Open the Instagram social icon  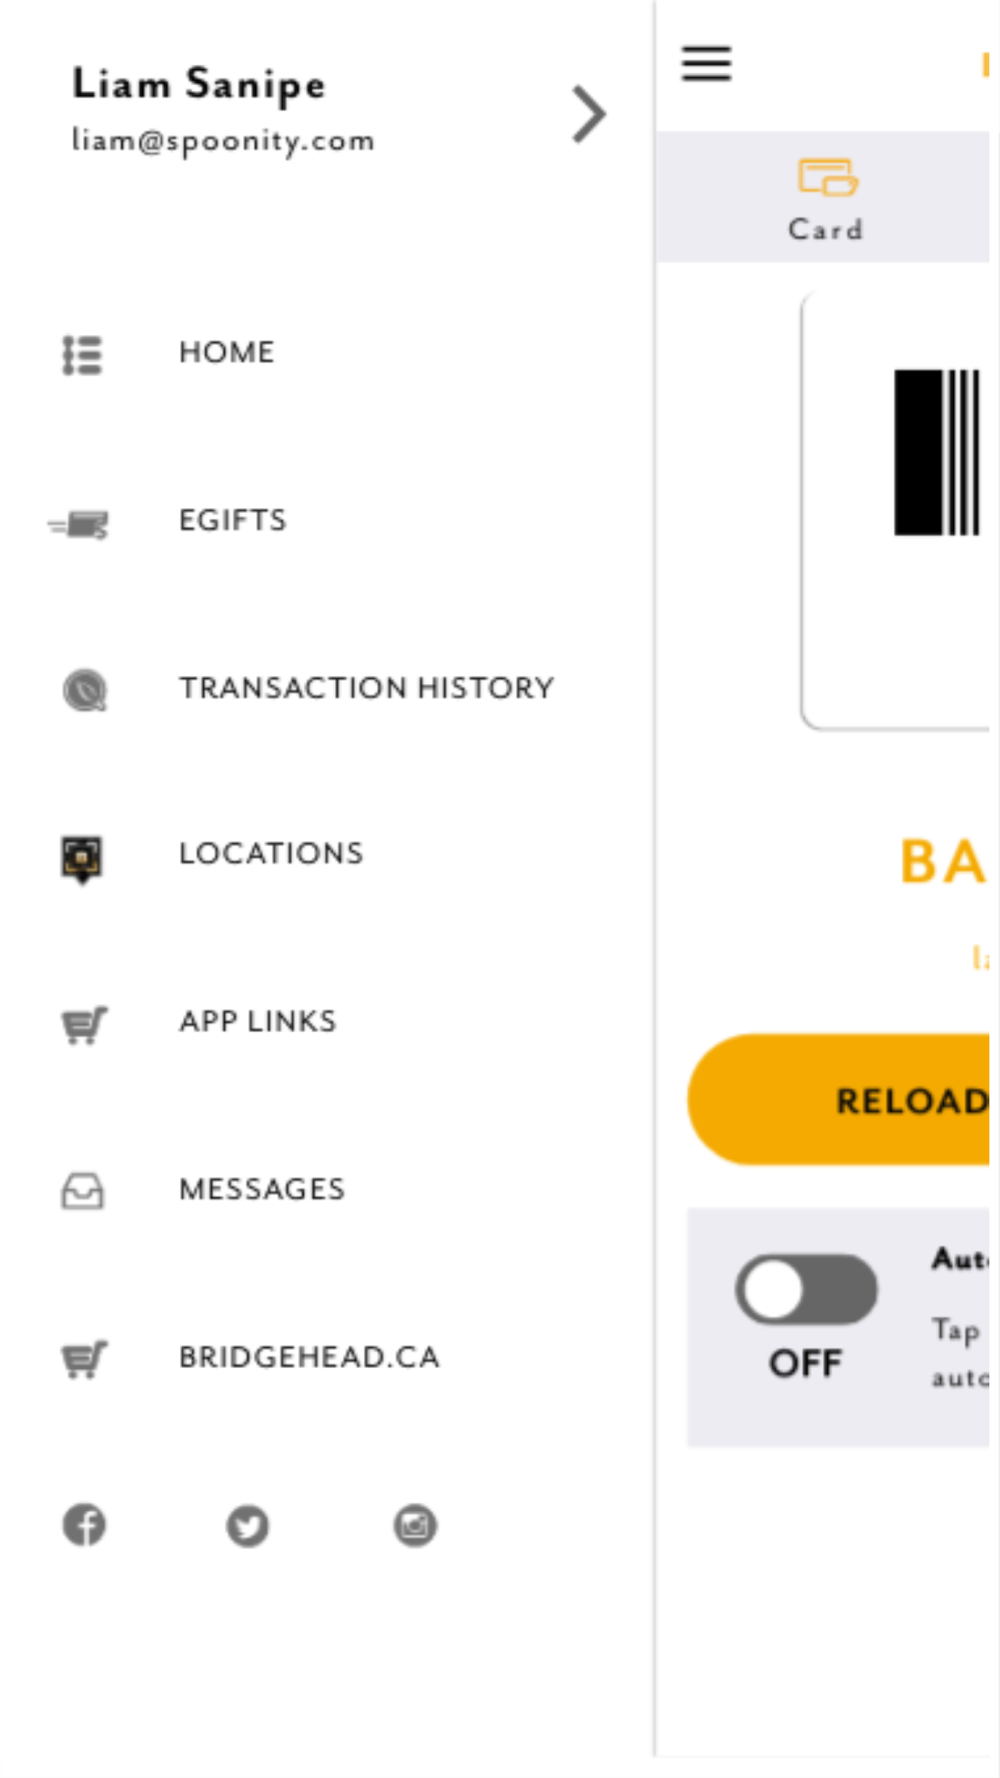415,1525
